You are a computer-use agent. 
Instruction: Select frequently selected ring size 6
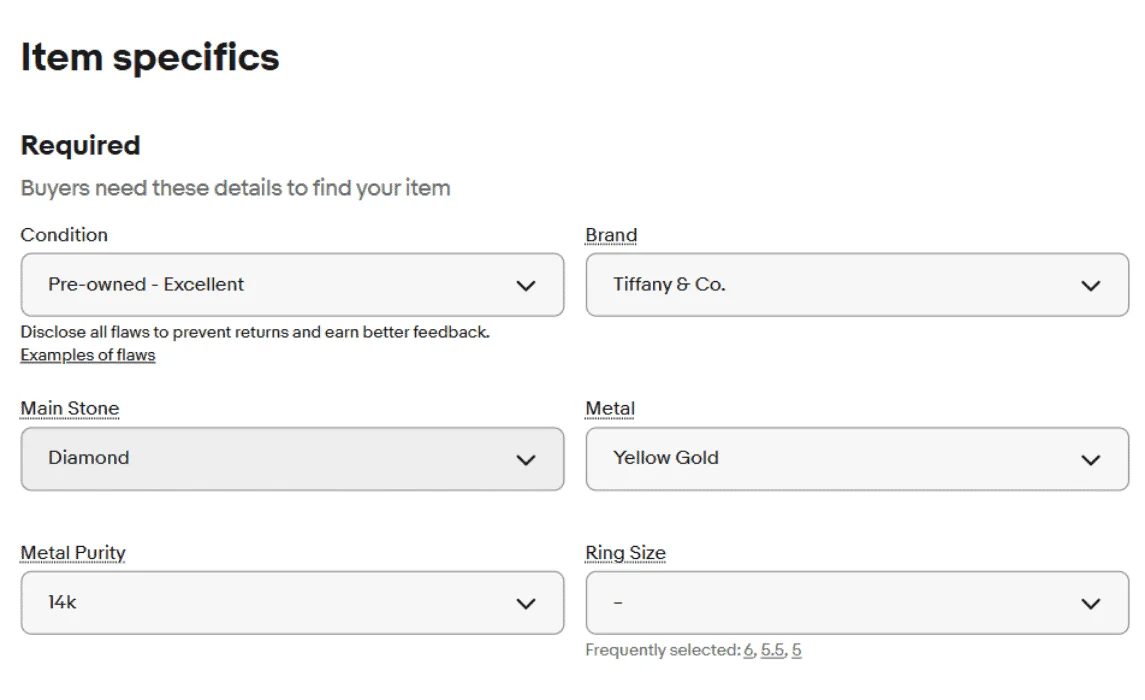pos(748,650)
